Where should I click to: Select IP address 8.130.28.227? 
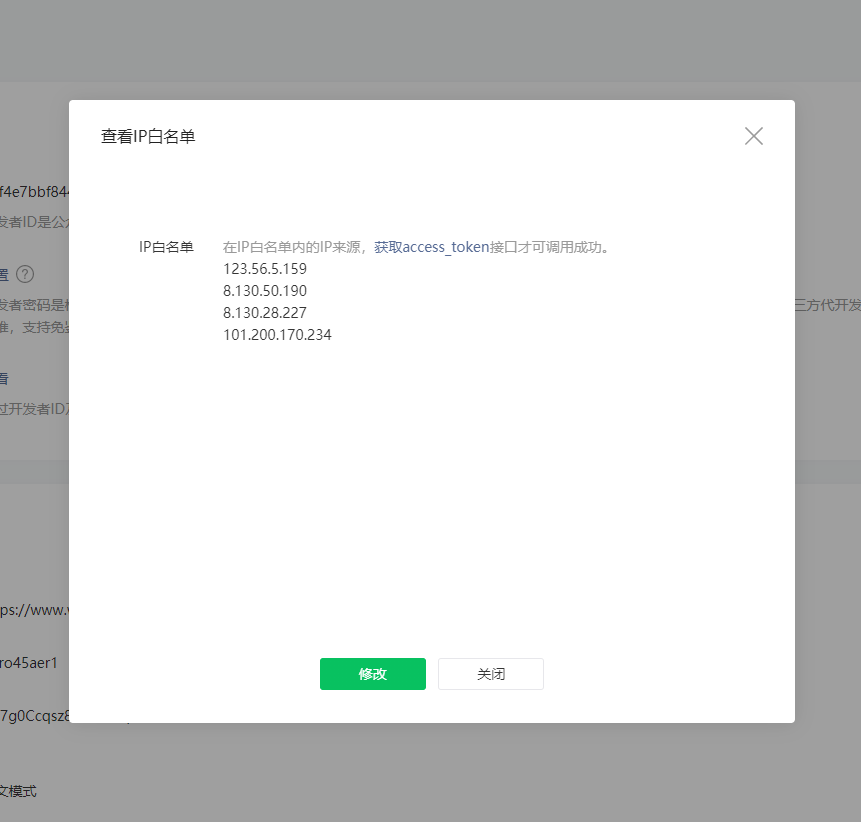click(265, 313)
